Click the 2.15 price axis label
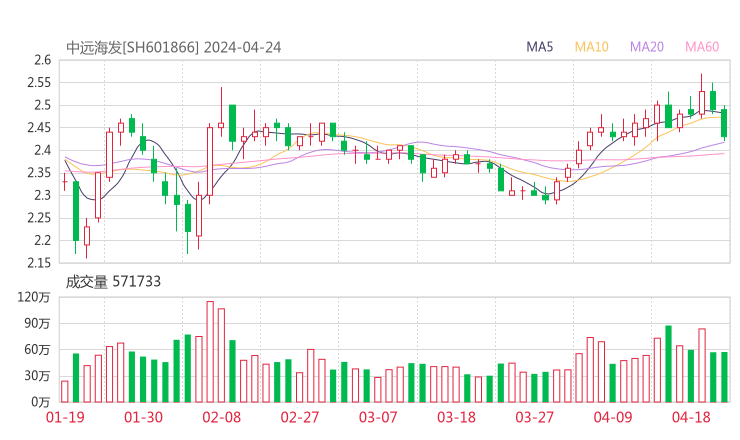 pos(39,263)
